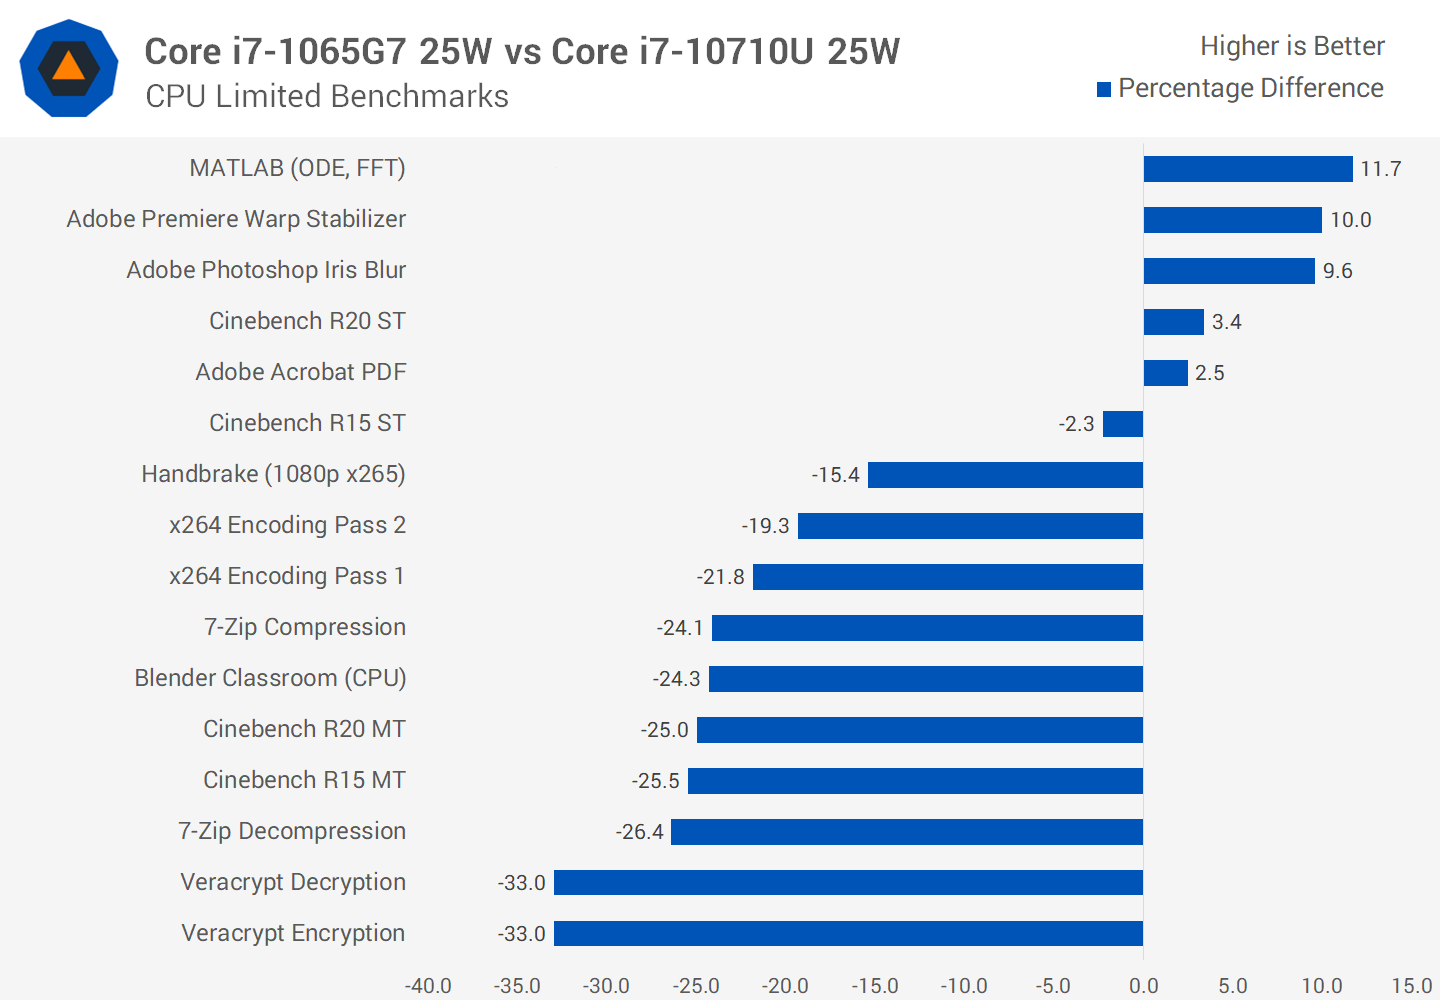
Task: Select the Adobe Acrobat PDF bar
Action: pyautogui.click(x=1165, y=373)
